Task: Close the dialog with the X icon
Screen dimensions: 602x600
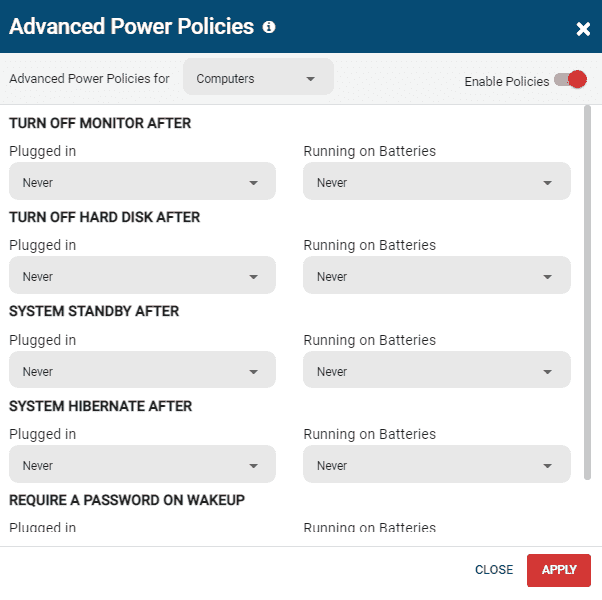Action: 583,29
